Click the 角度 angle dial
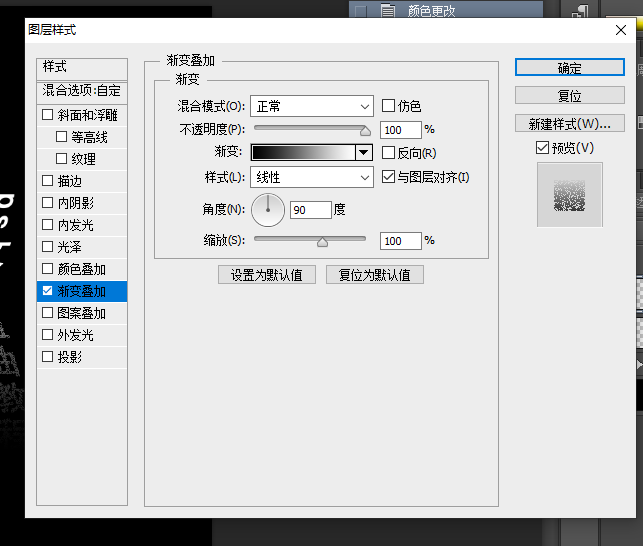Image resolution: width=643 pixels, height=546 pixels. point(268,210)
